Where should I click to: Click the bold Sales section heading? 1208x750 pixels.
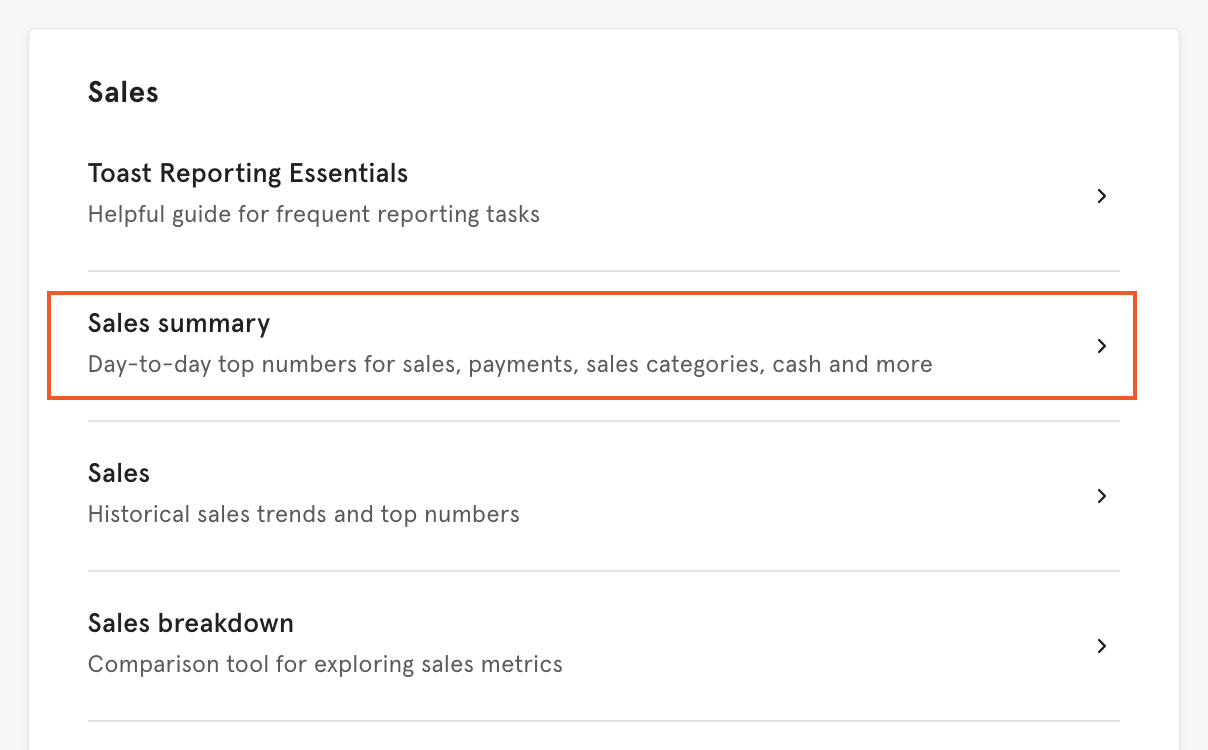point(123,92)
